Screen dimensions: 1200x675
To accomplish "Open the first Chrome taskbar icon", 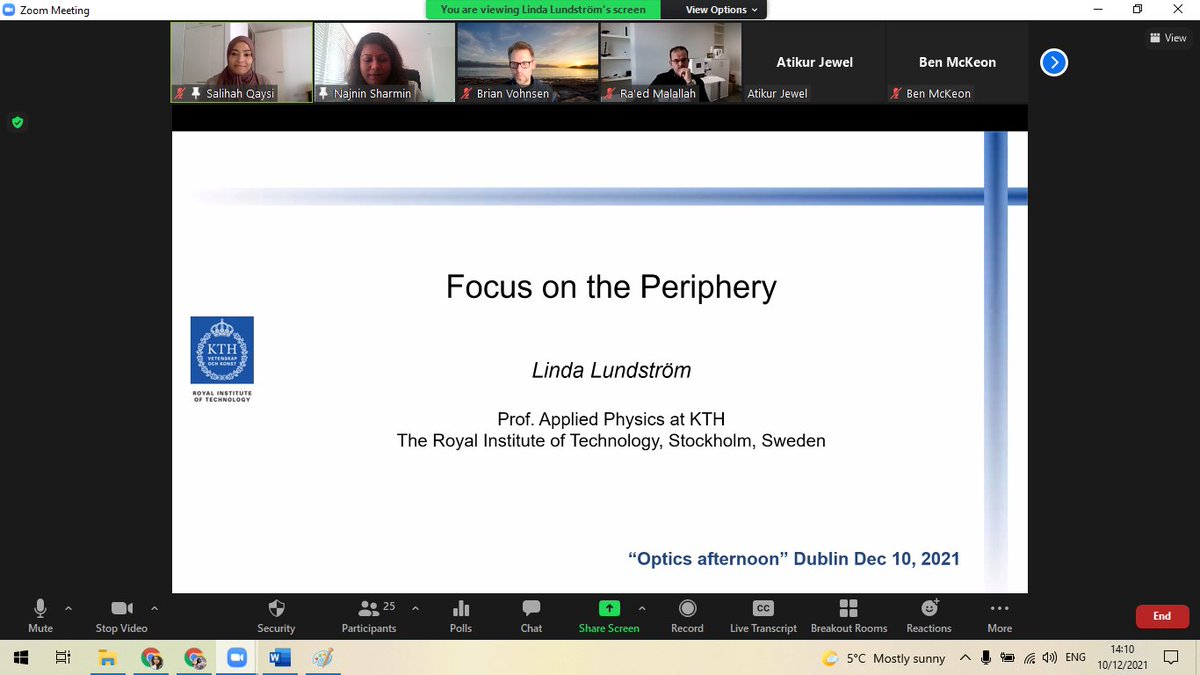I will pyautogui.click(x=151, y=658).
